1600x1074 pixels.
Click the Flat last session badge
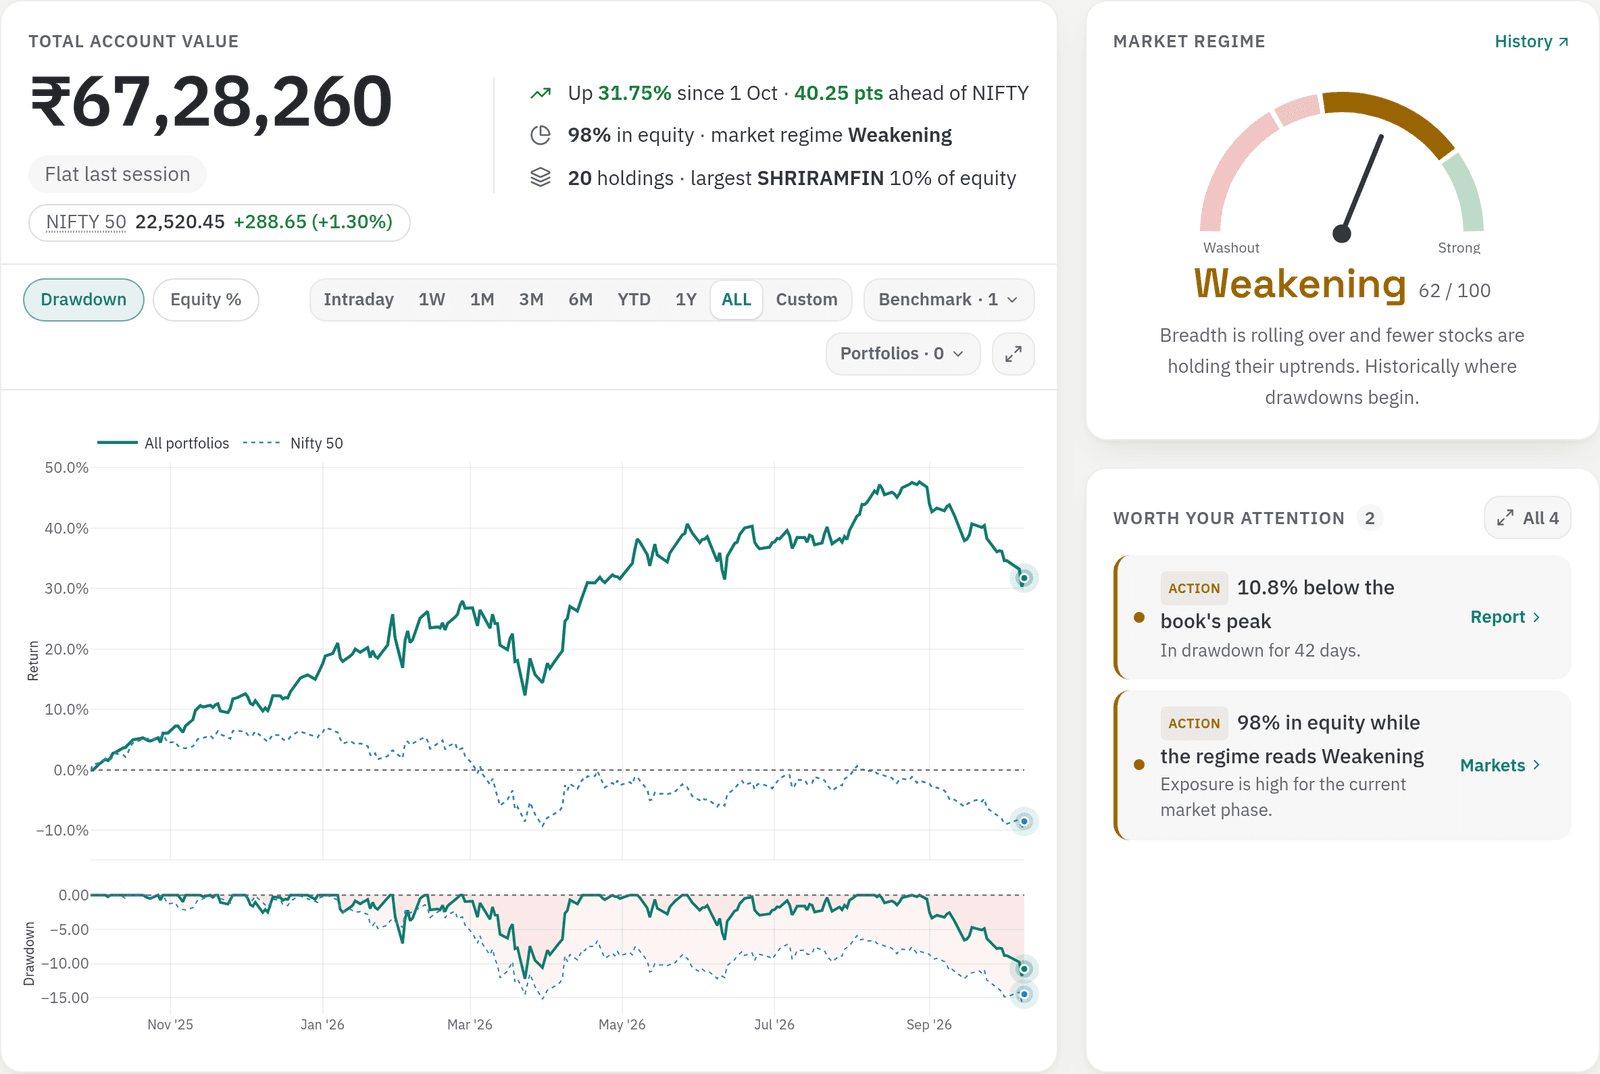pyautogui.click(x=117, y=174)
